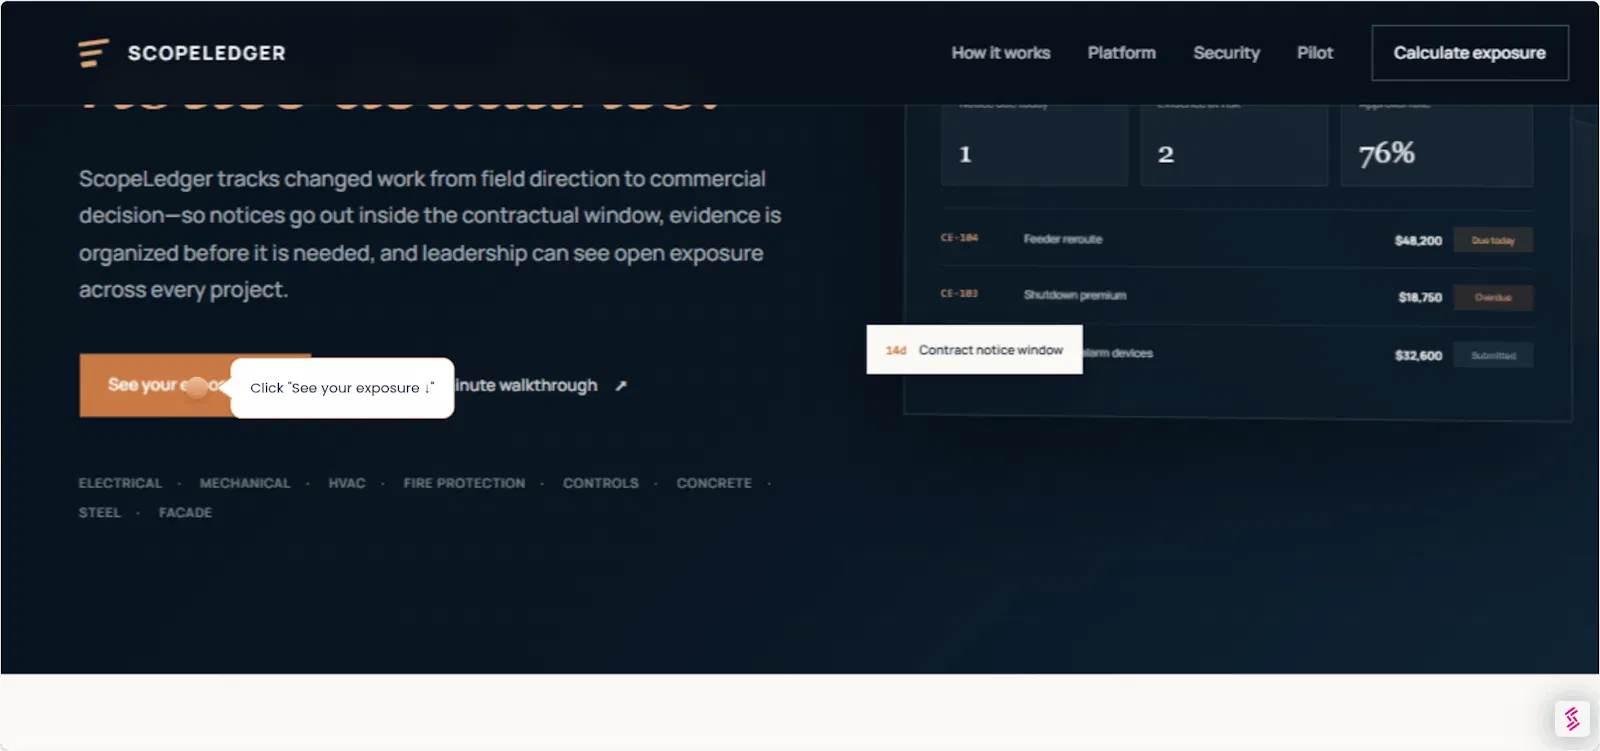Image resolution: width=1600 pixels, height=751 pixels.
Task: Click the SCOPELEDGER brand name text
Action: 206,53
